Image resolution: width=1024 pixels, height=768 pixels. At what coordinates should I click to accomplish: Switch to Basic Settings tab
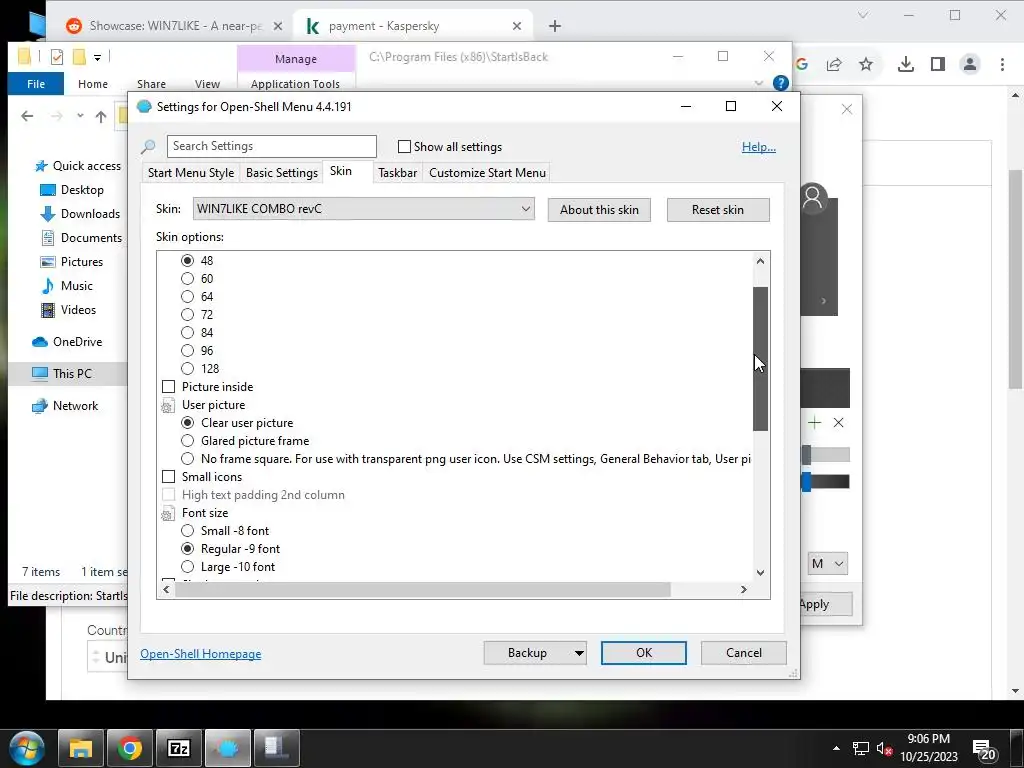pyautogui.click(x=281, y=173)
